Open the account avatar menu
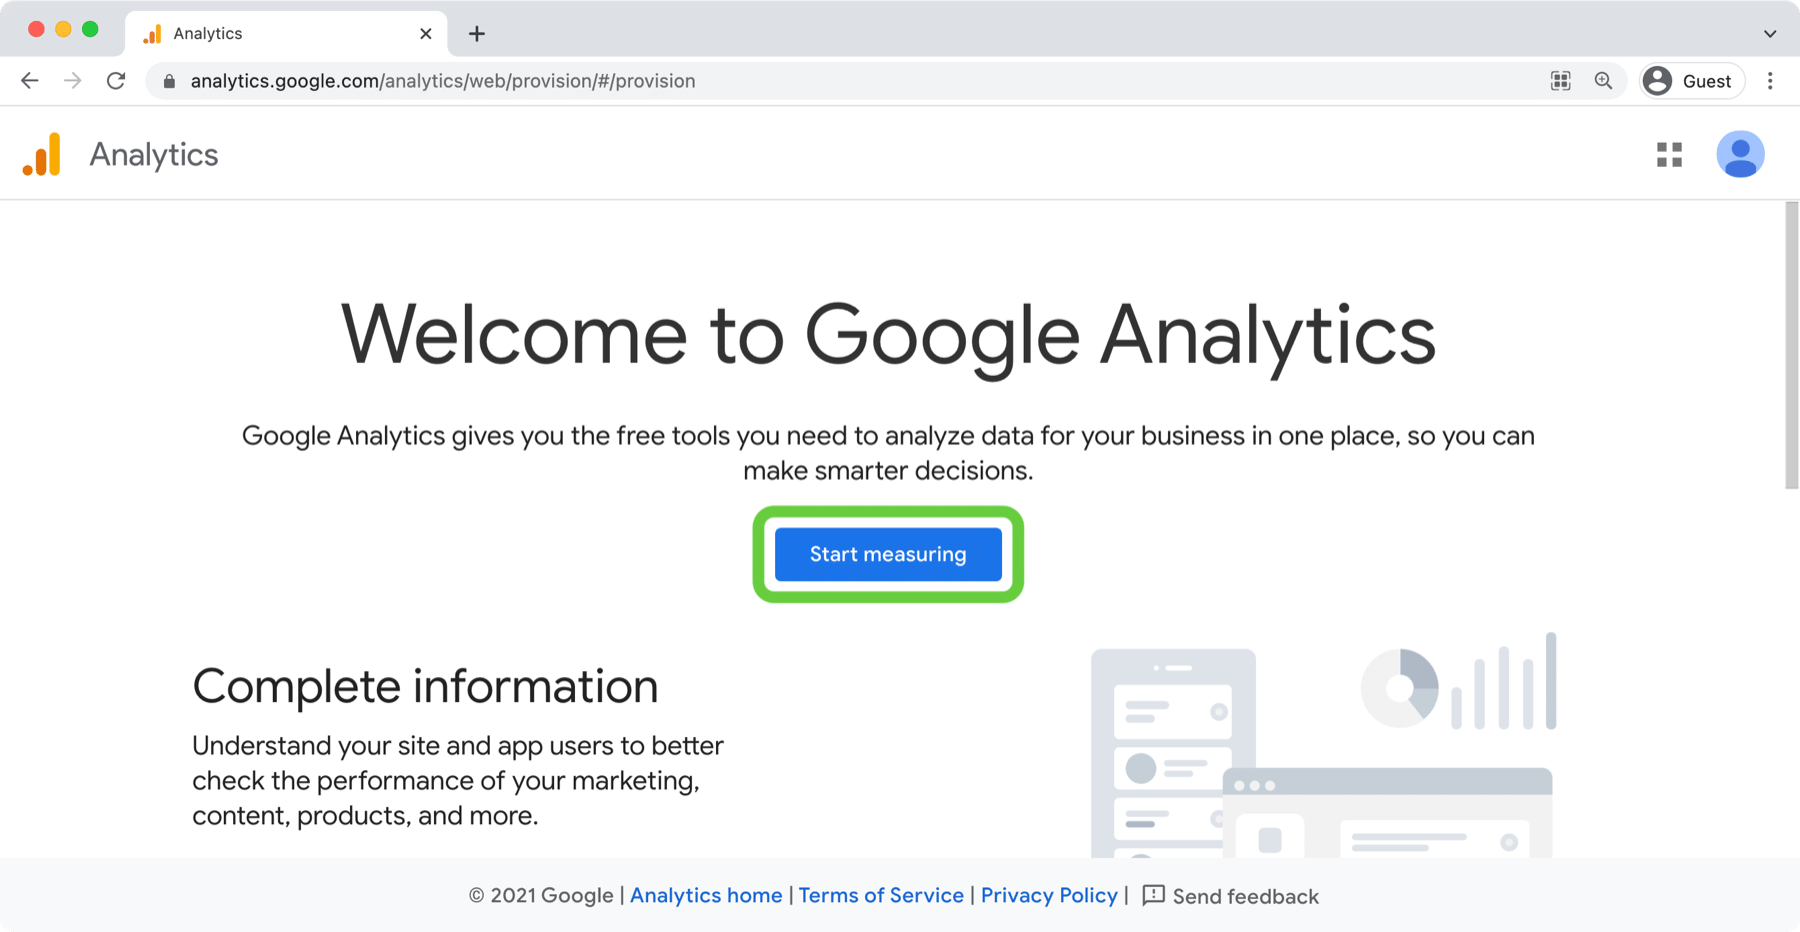Viewport: 1800px width, 932px height. tap(1740, 155)
